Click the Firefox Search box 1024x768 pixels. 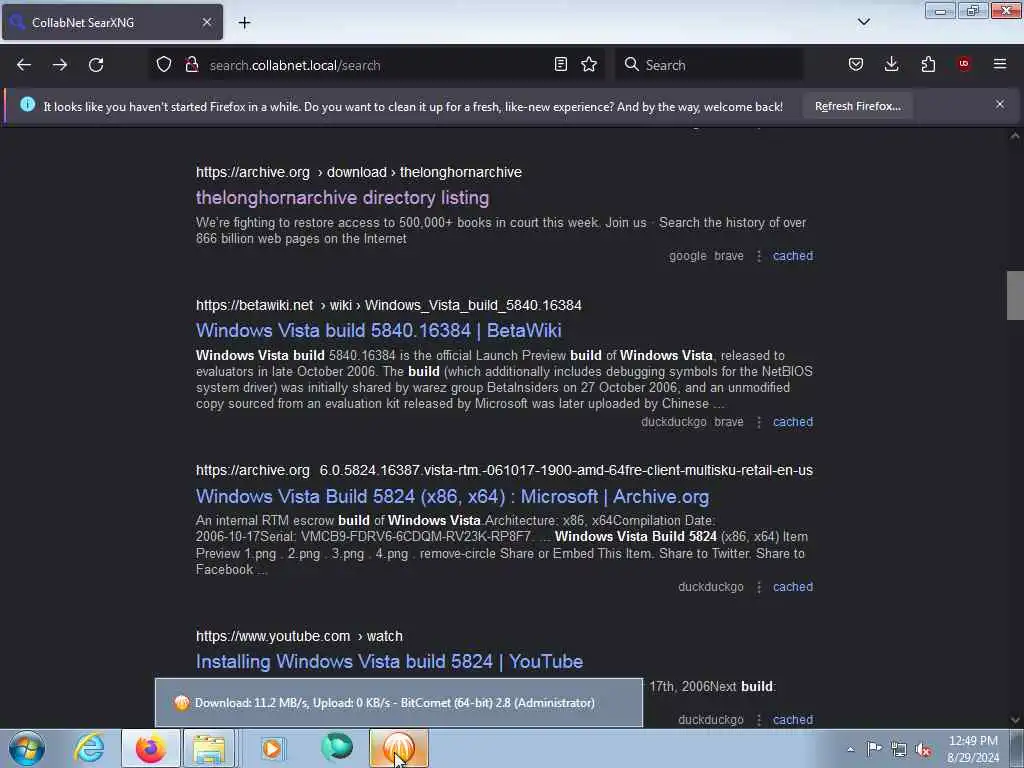click(x=709, y=65)
